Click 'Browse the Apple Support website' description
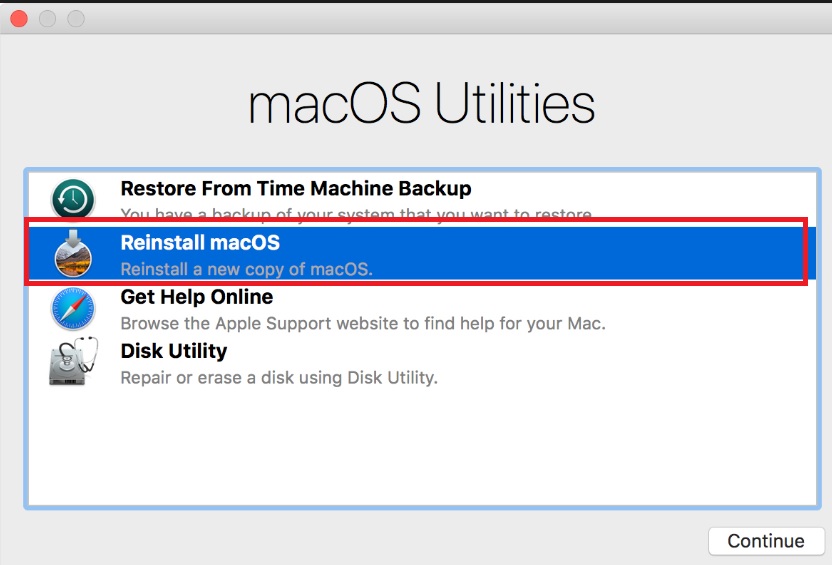 coord(362,324)
